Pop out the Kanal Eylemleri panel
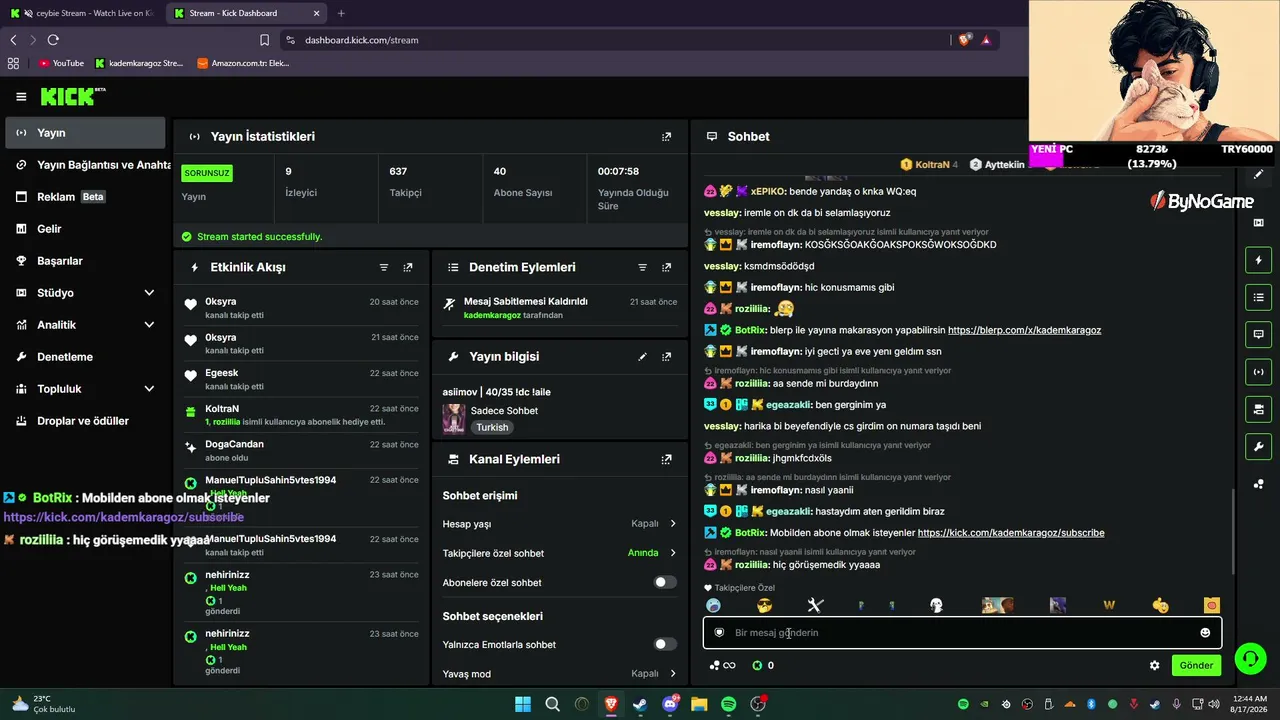This screenshot has width=1280, height=720. 667,459
